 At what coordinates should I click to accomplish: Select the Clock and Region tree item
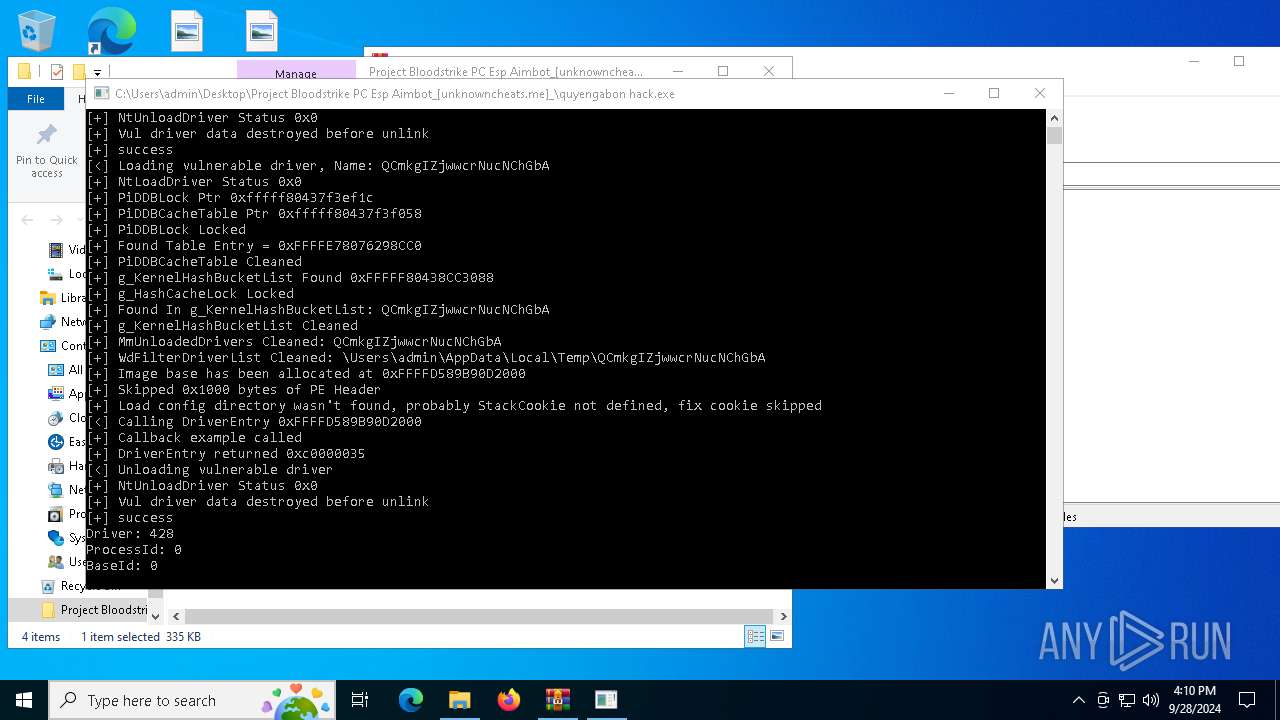[67, 418]
